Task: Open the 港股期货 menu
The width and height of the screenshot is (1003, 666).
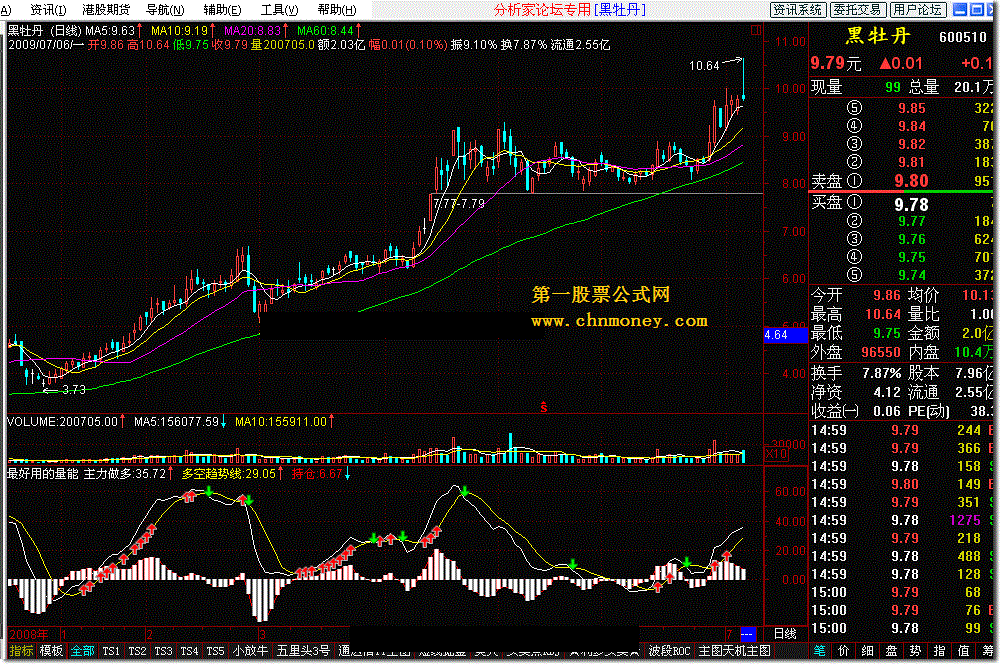Action: coord(106,10)
